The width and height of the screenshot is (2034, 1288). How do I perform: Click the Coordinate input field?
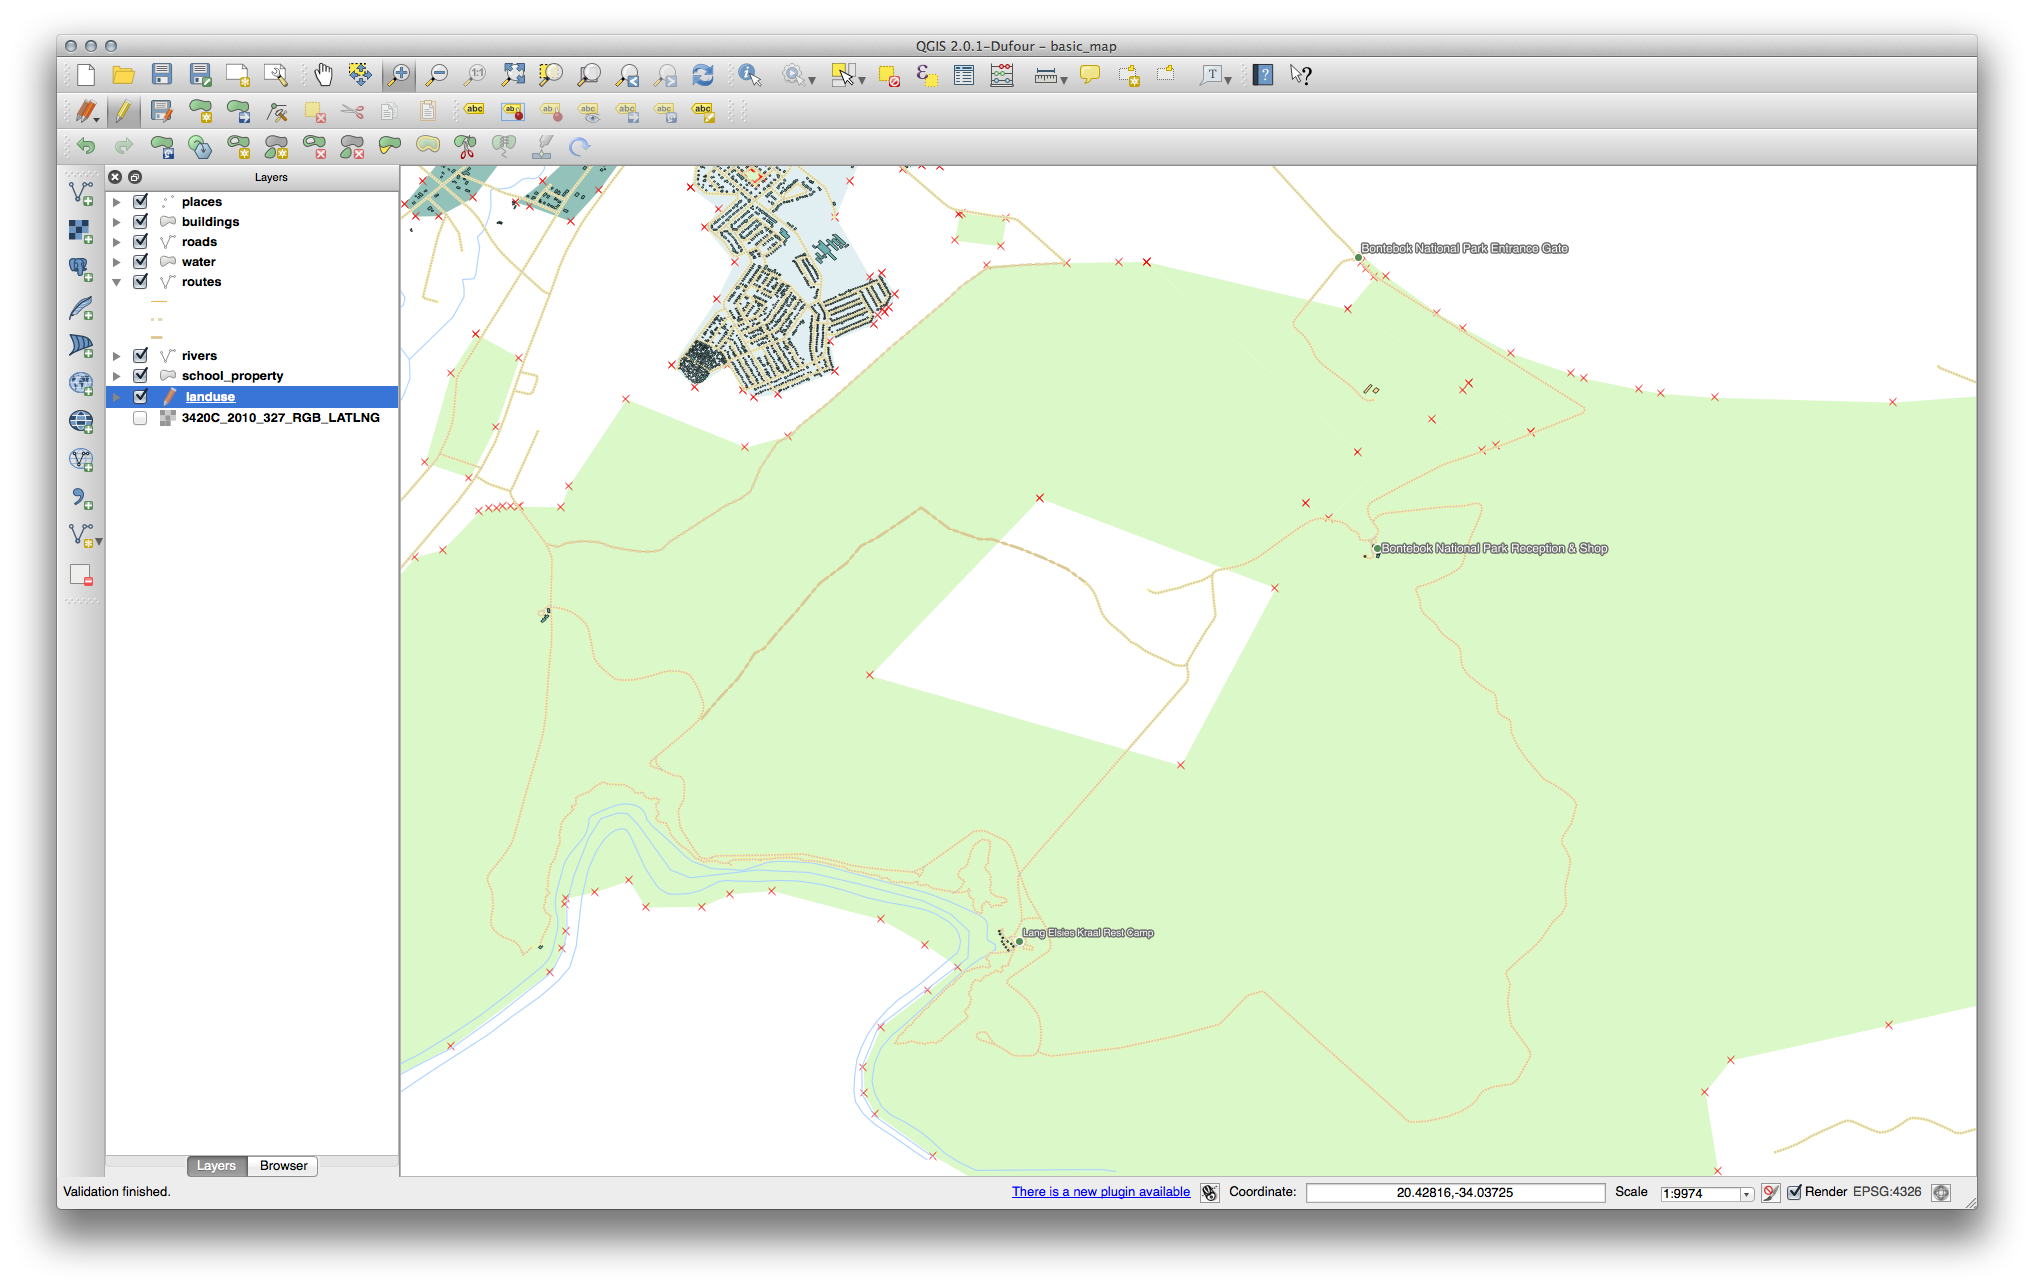(x=1454, y=1193)
